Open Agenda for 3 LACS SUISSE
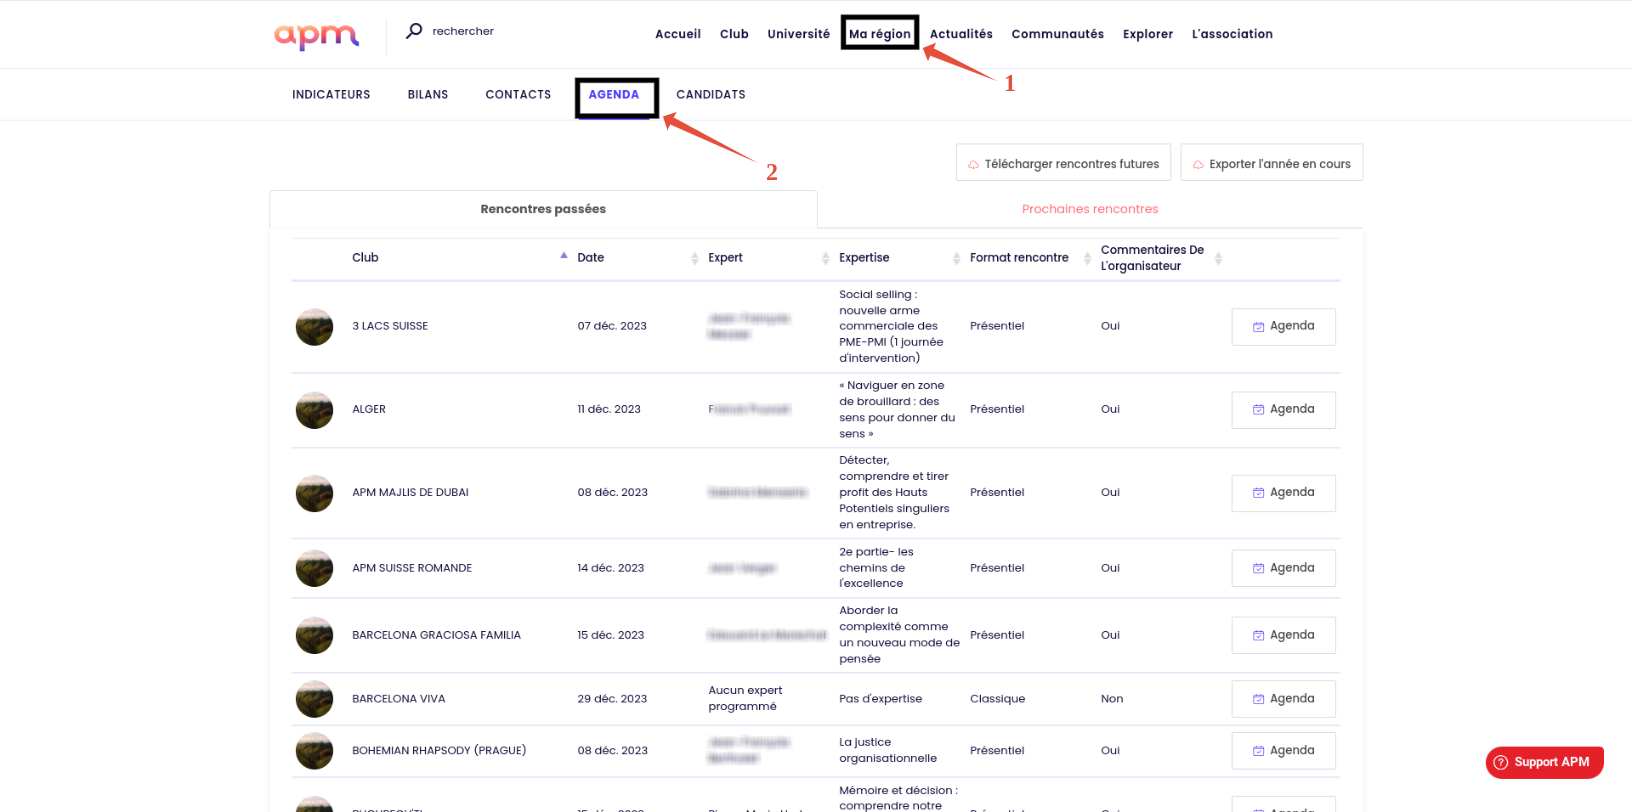 (1283, 327)
